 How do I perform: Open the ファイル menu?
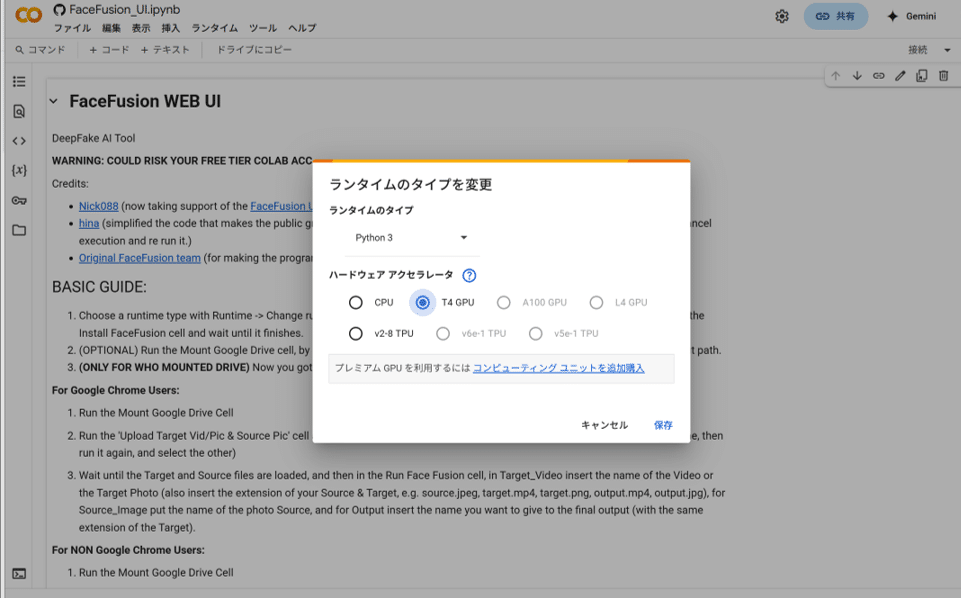point(72,28)
